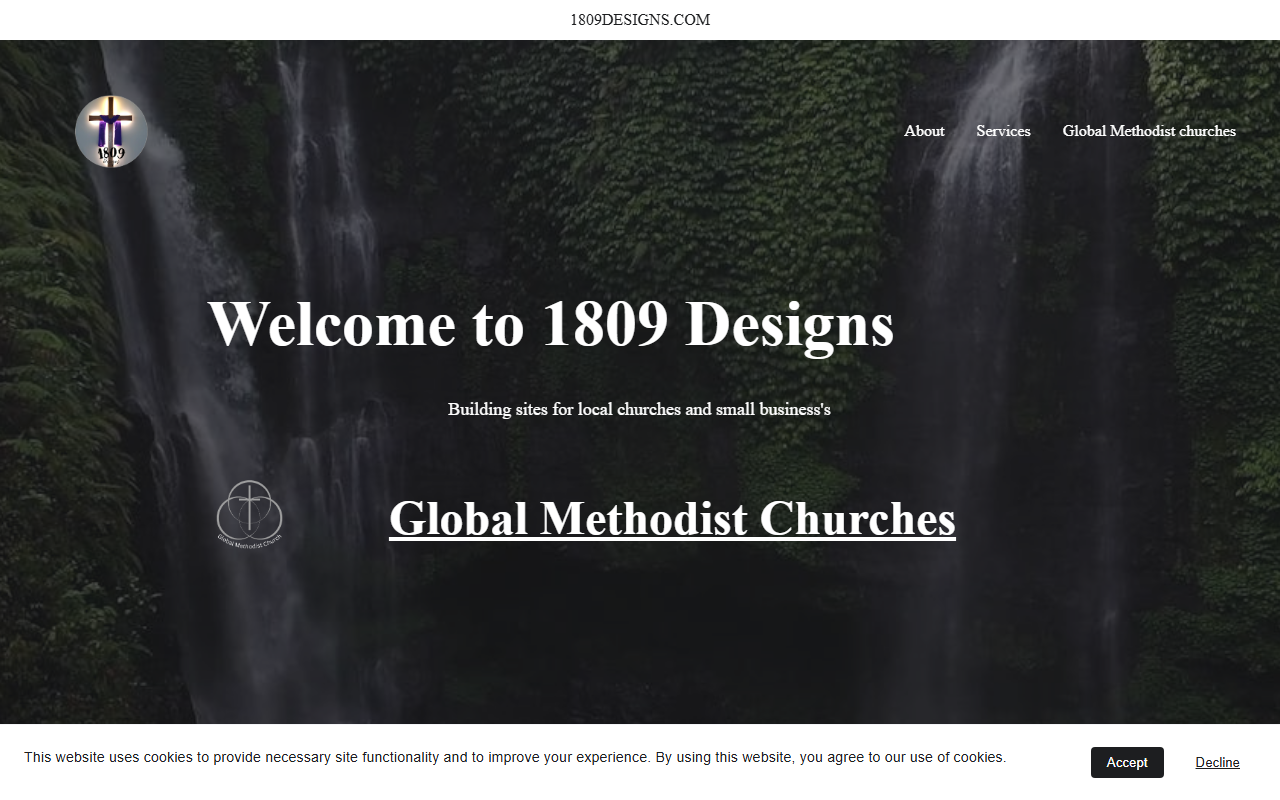Click the 1809 Designs cross logo

(111, 131)
